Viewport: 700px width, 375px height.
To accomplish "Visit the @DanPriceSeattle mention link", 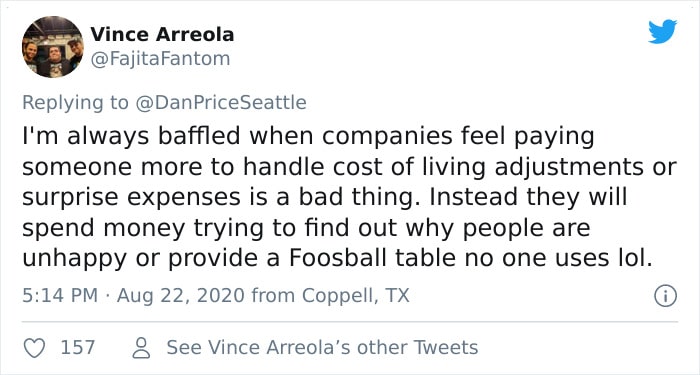I will coord(220,102).
